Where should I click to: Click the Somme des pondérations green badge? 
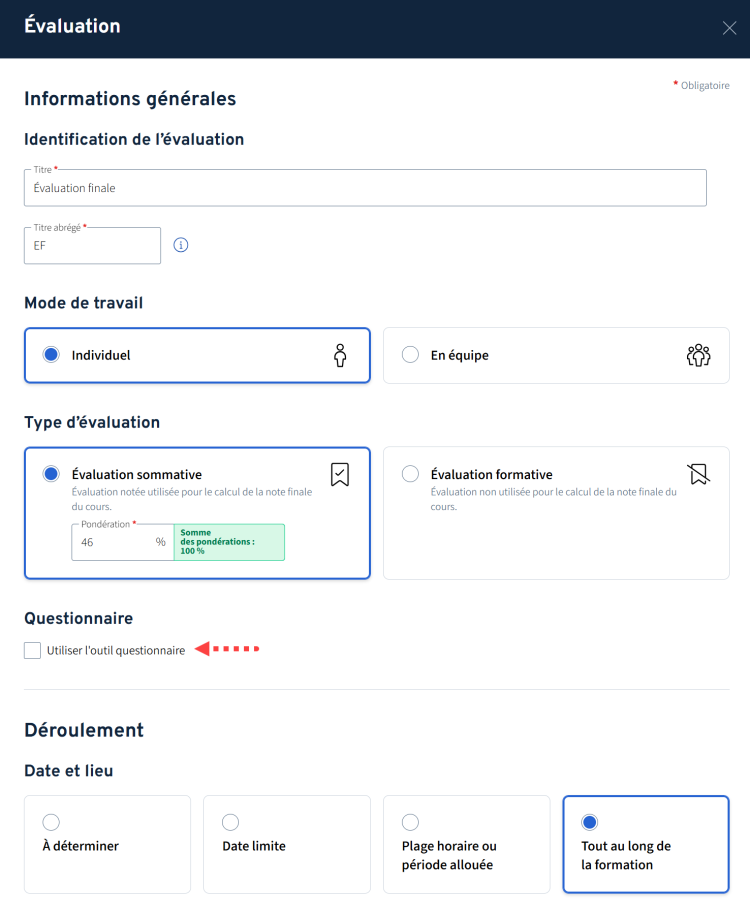coord(229,542)
